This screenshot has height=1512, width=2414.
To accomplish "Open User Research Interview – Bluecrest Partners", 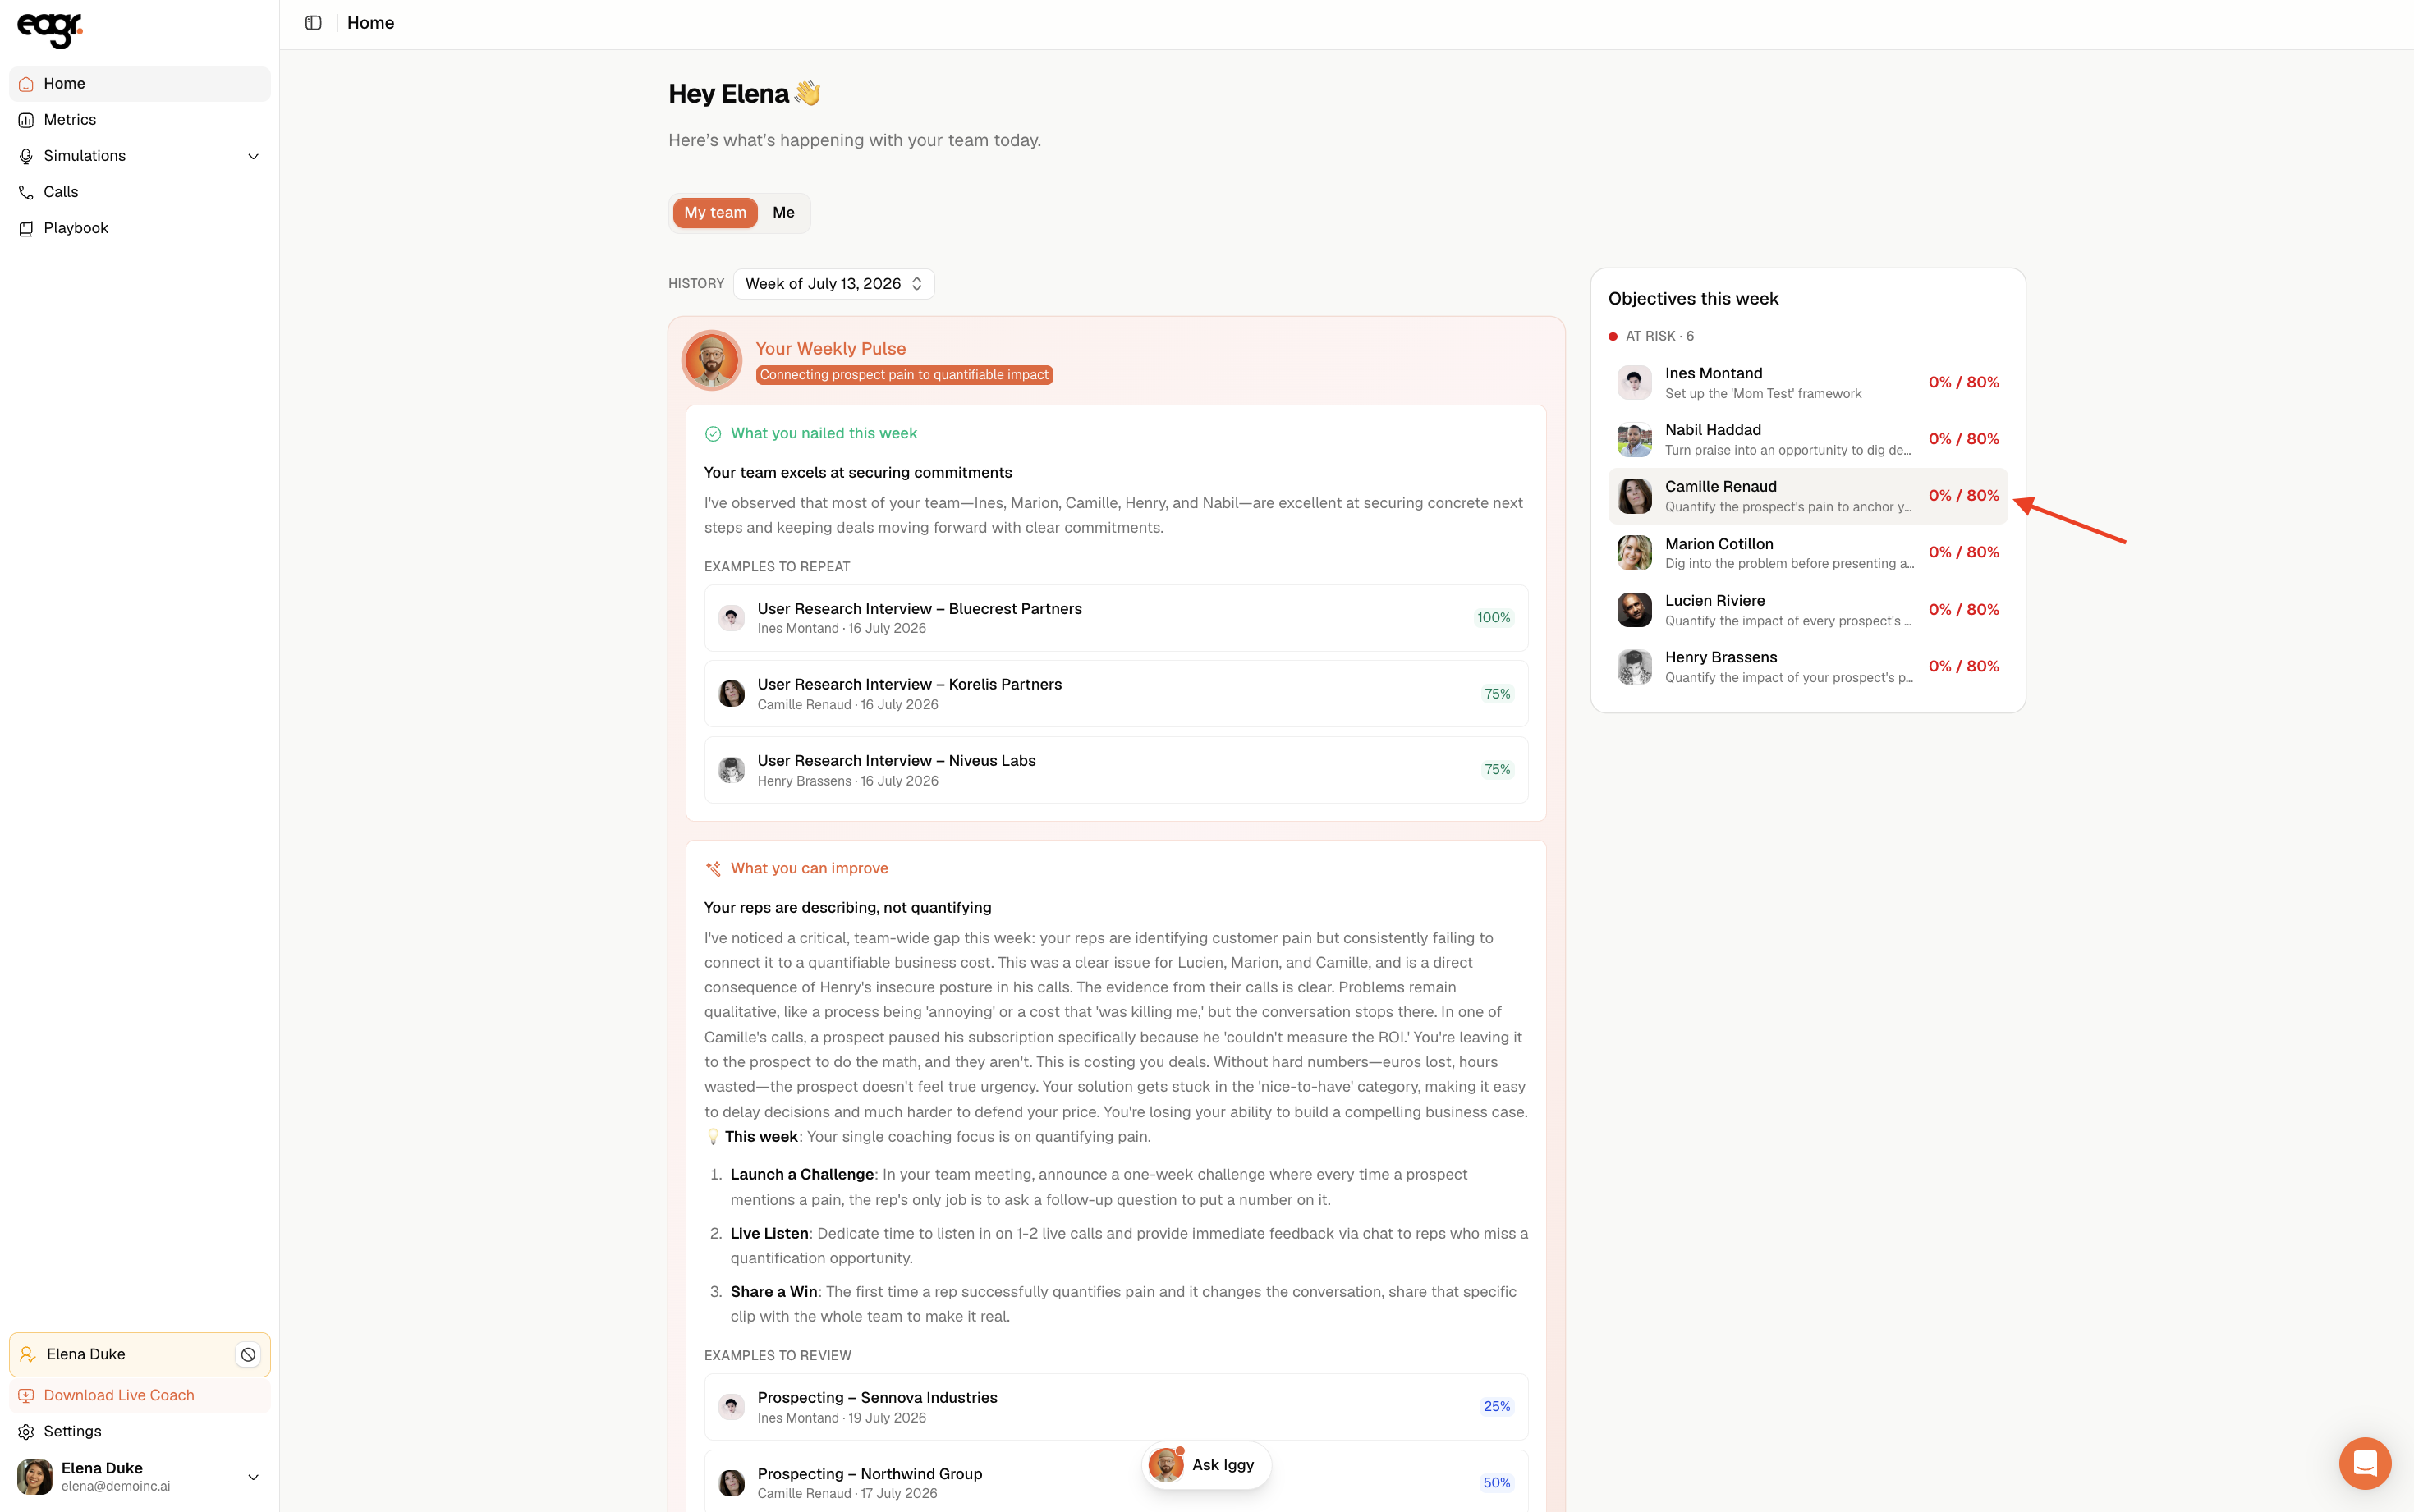I will [x=1116, y=618].
